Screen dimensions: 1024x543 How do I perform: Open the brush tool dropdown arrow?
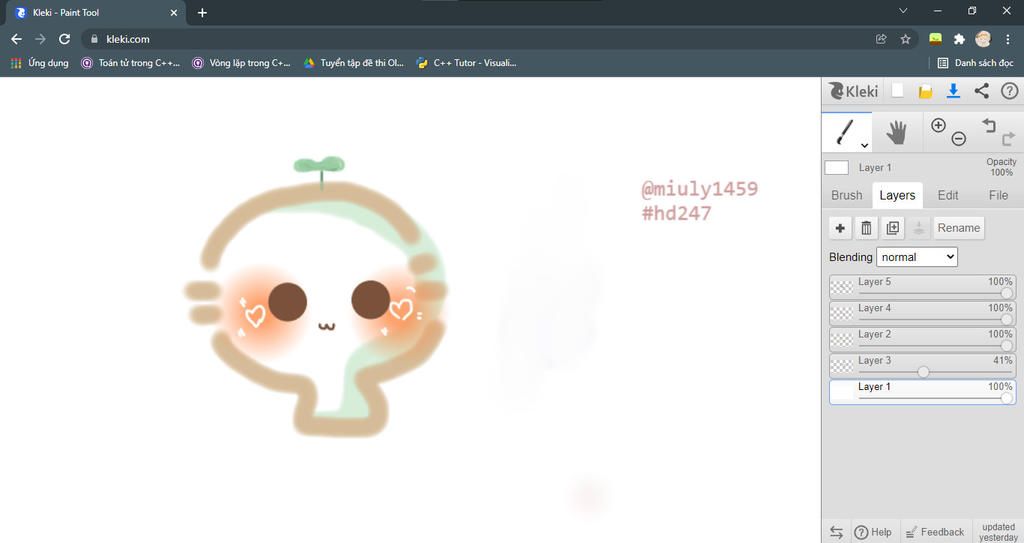(x=864, y=145)
